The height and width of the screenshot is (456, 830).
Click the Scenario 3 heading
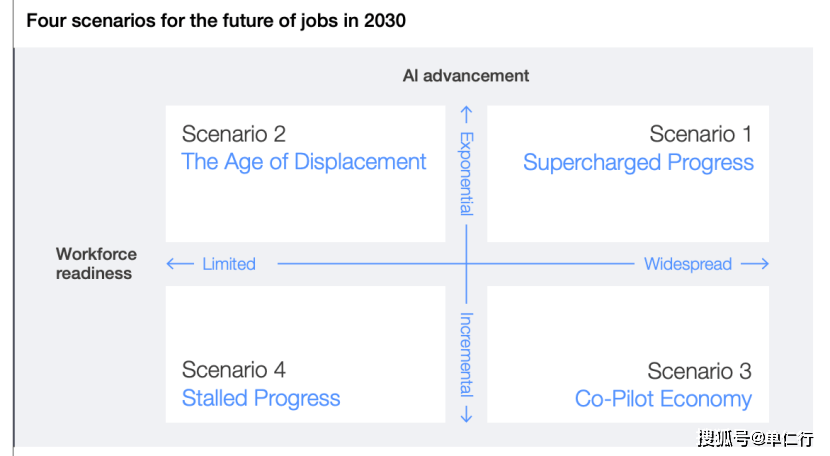(699, 371)
